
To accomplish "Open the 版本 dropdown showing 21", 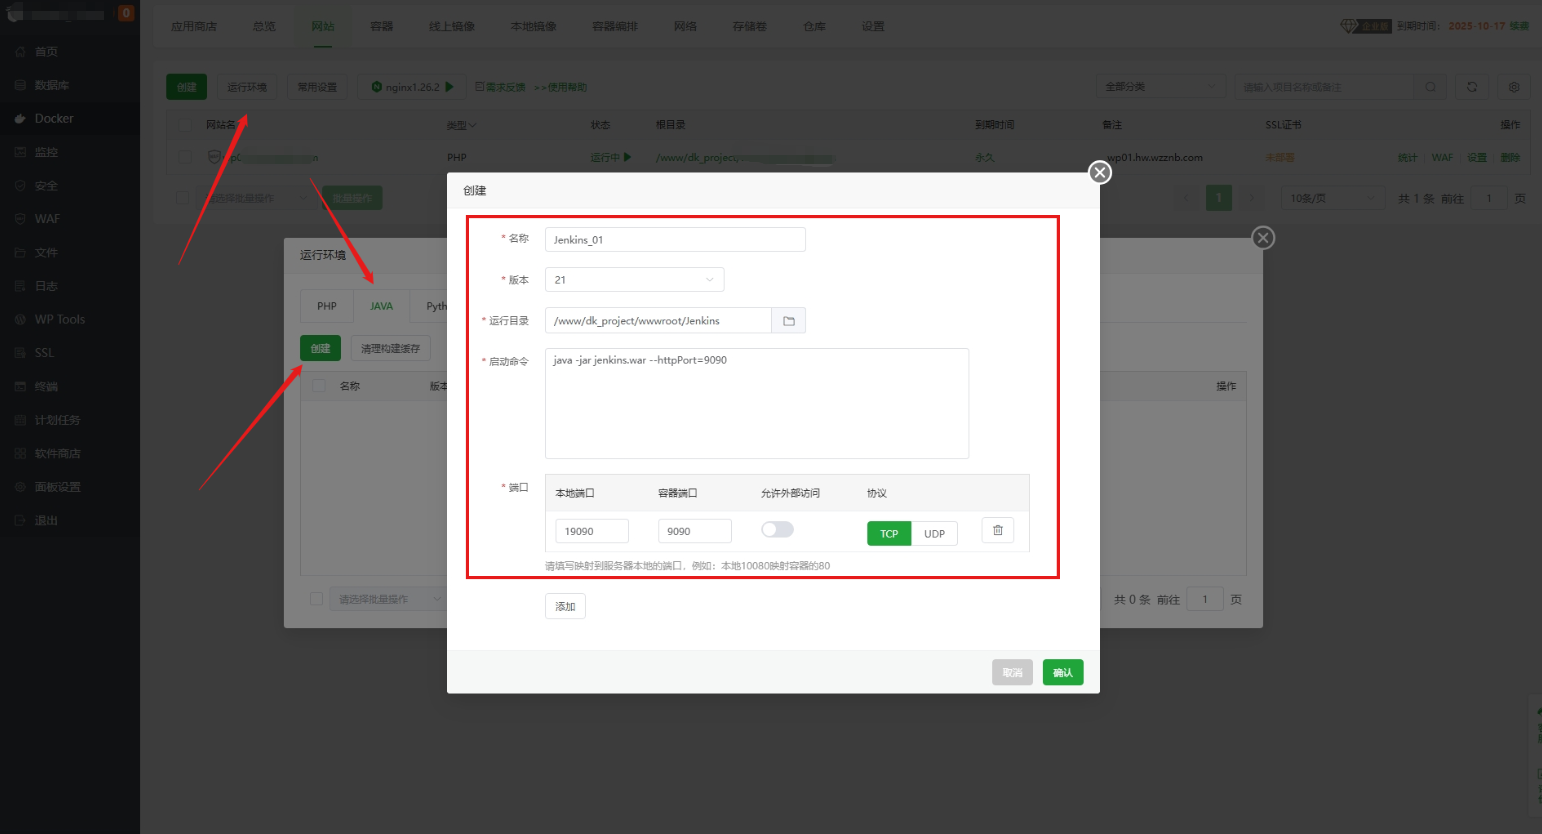I will [x=634, y=280].
